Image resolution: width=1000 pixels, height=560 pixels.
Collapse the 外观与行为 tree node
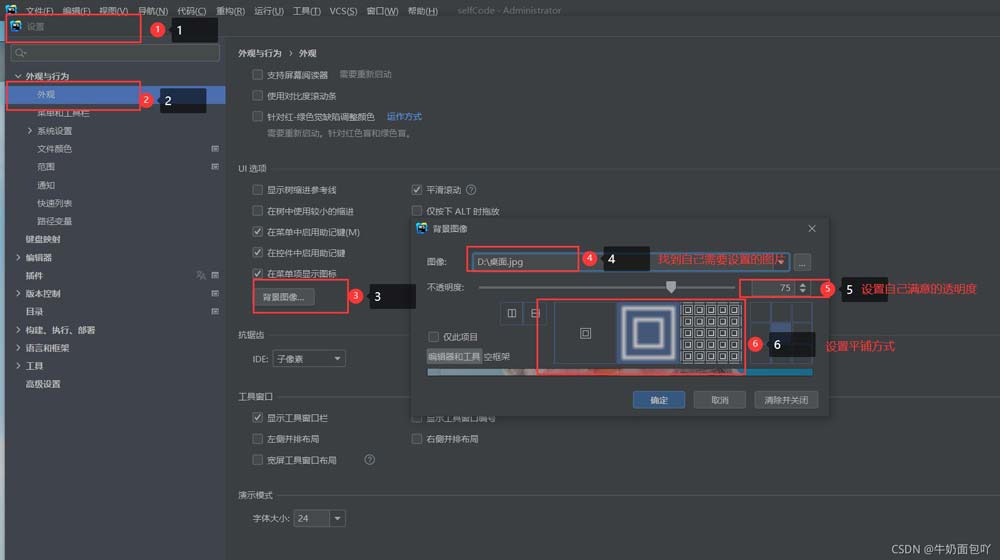[x=18, y=76]
